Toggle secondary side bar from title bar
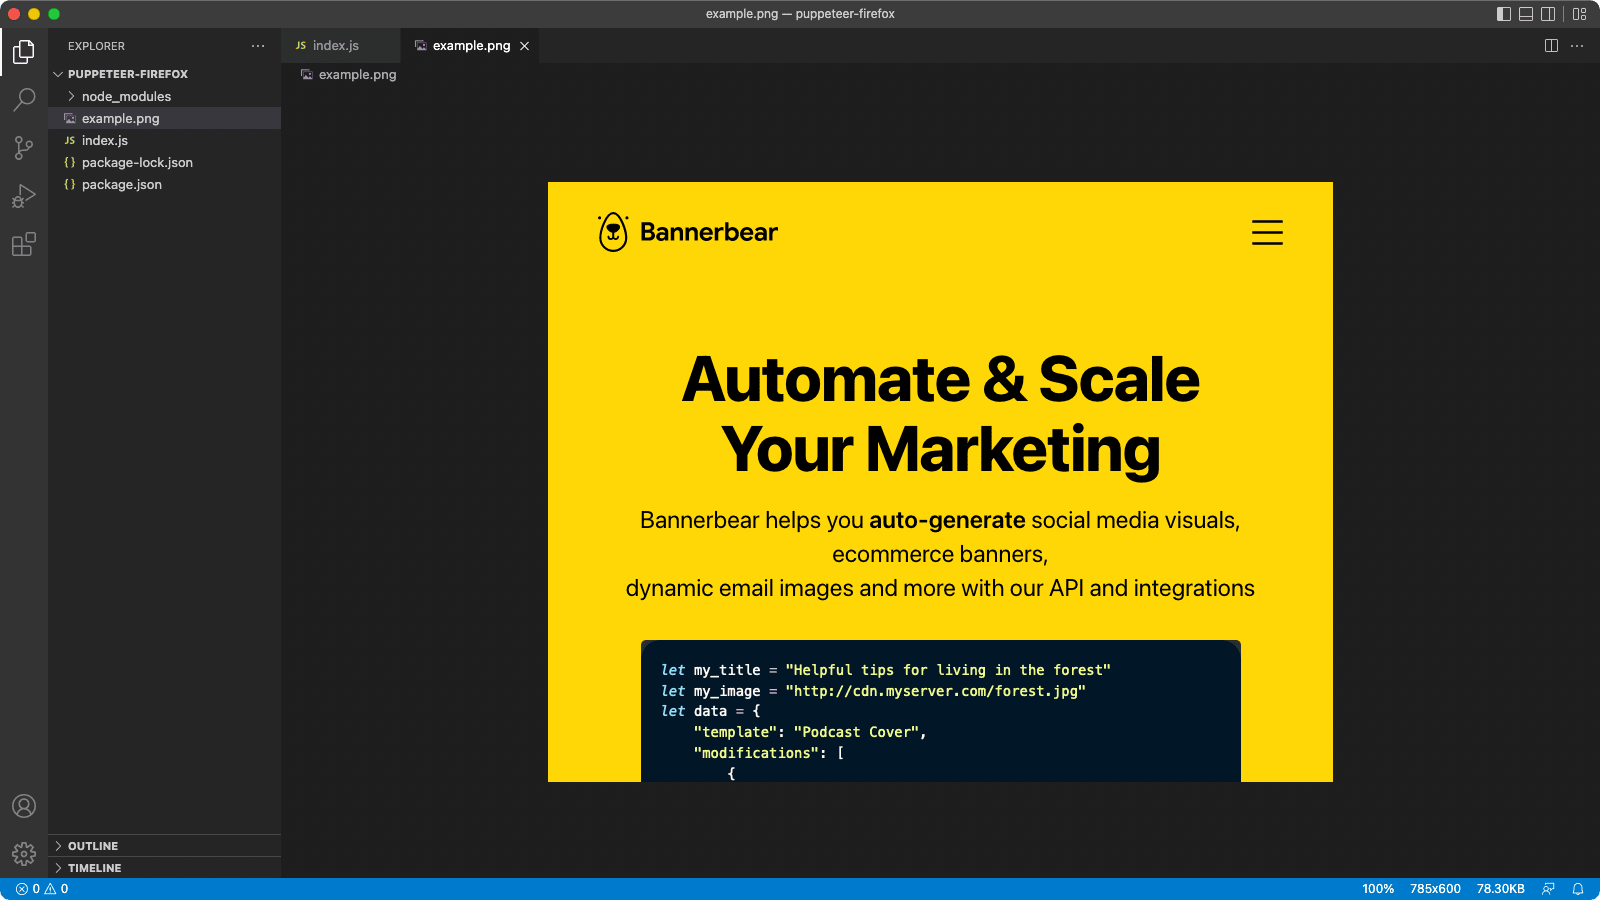This screenshot has height=900, width=1600. (1548, 14)
